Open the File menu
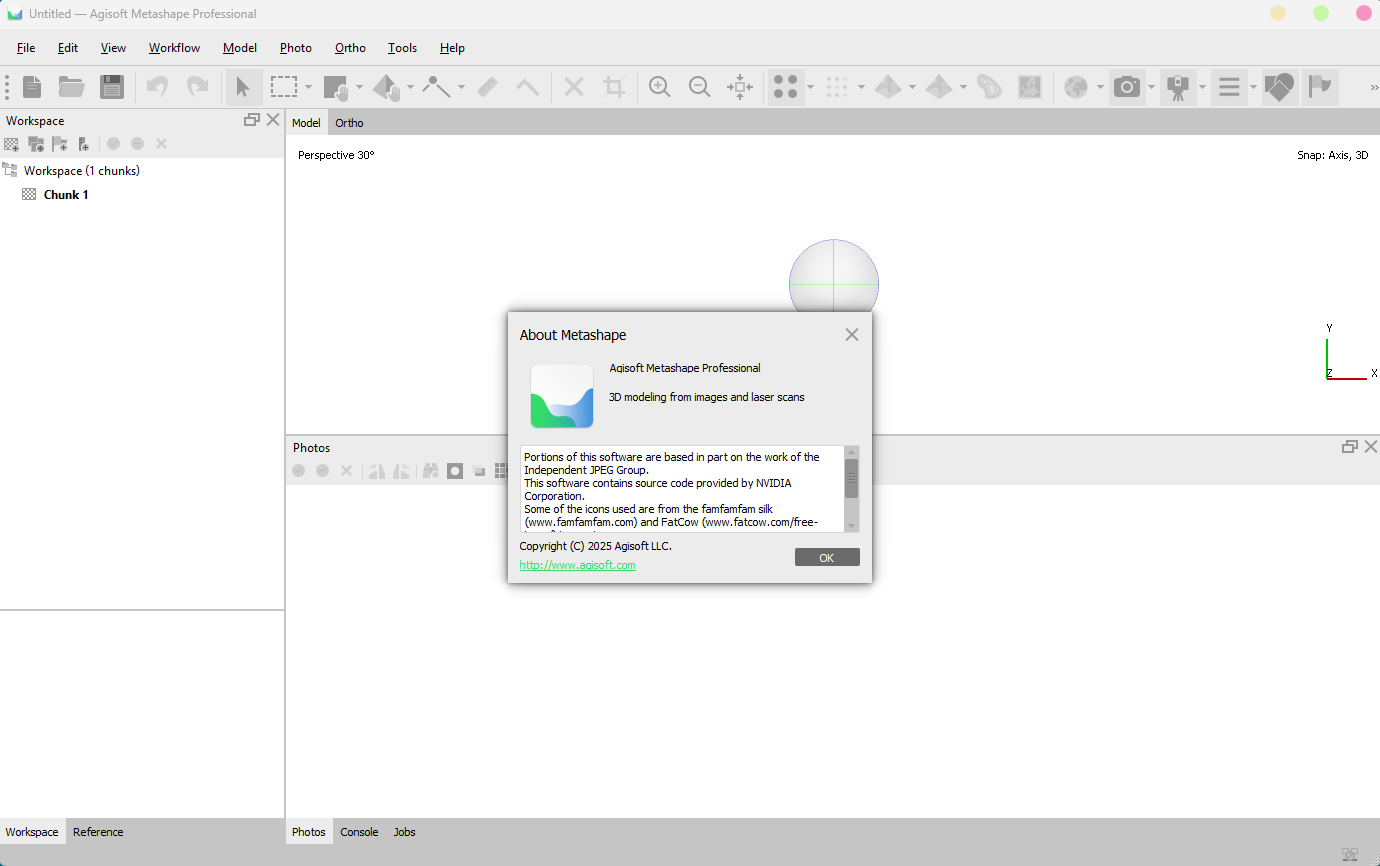Screen dimensions: 1380x866 click(x=26, y=48)
